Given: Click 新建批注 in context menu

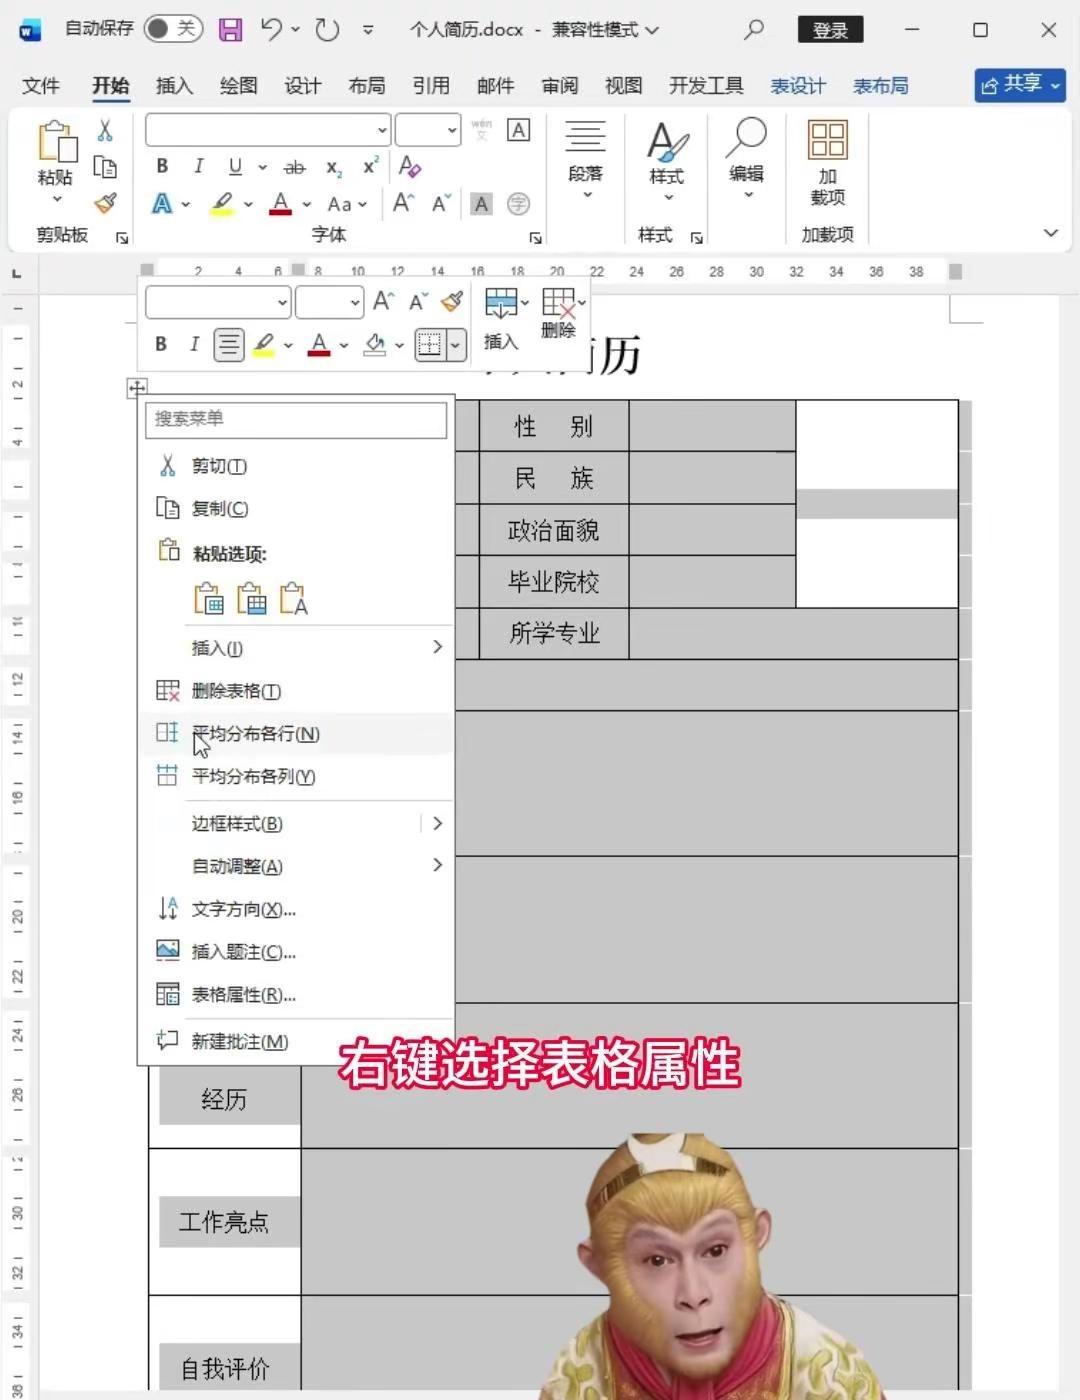Looking at the screenshot, I should [x=296, y=1042].
